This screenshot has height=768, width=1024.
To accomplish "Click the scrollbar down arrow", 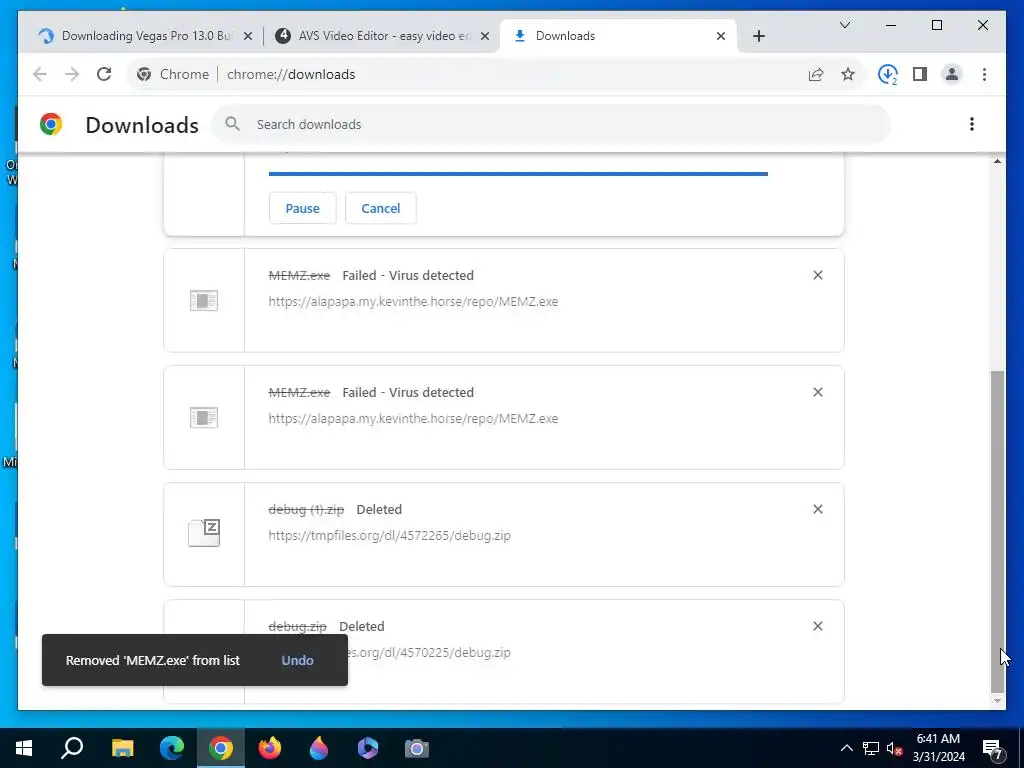I will (997, 701).
